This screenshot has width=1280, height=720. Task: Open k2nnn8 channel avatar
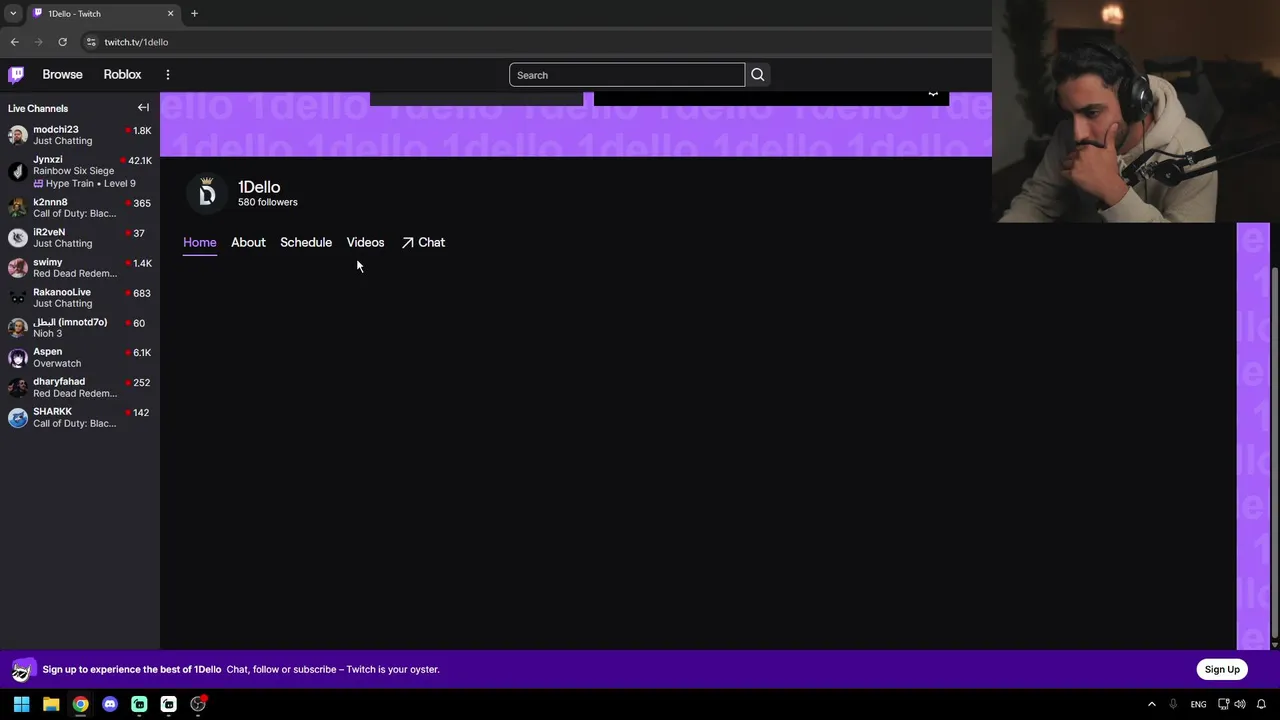(18, 207)
